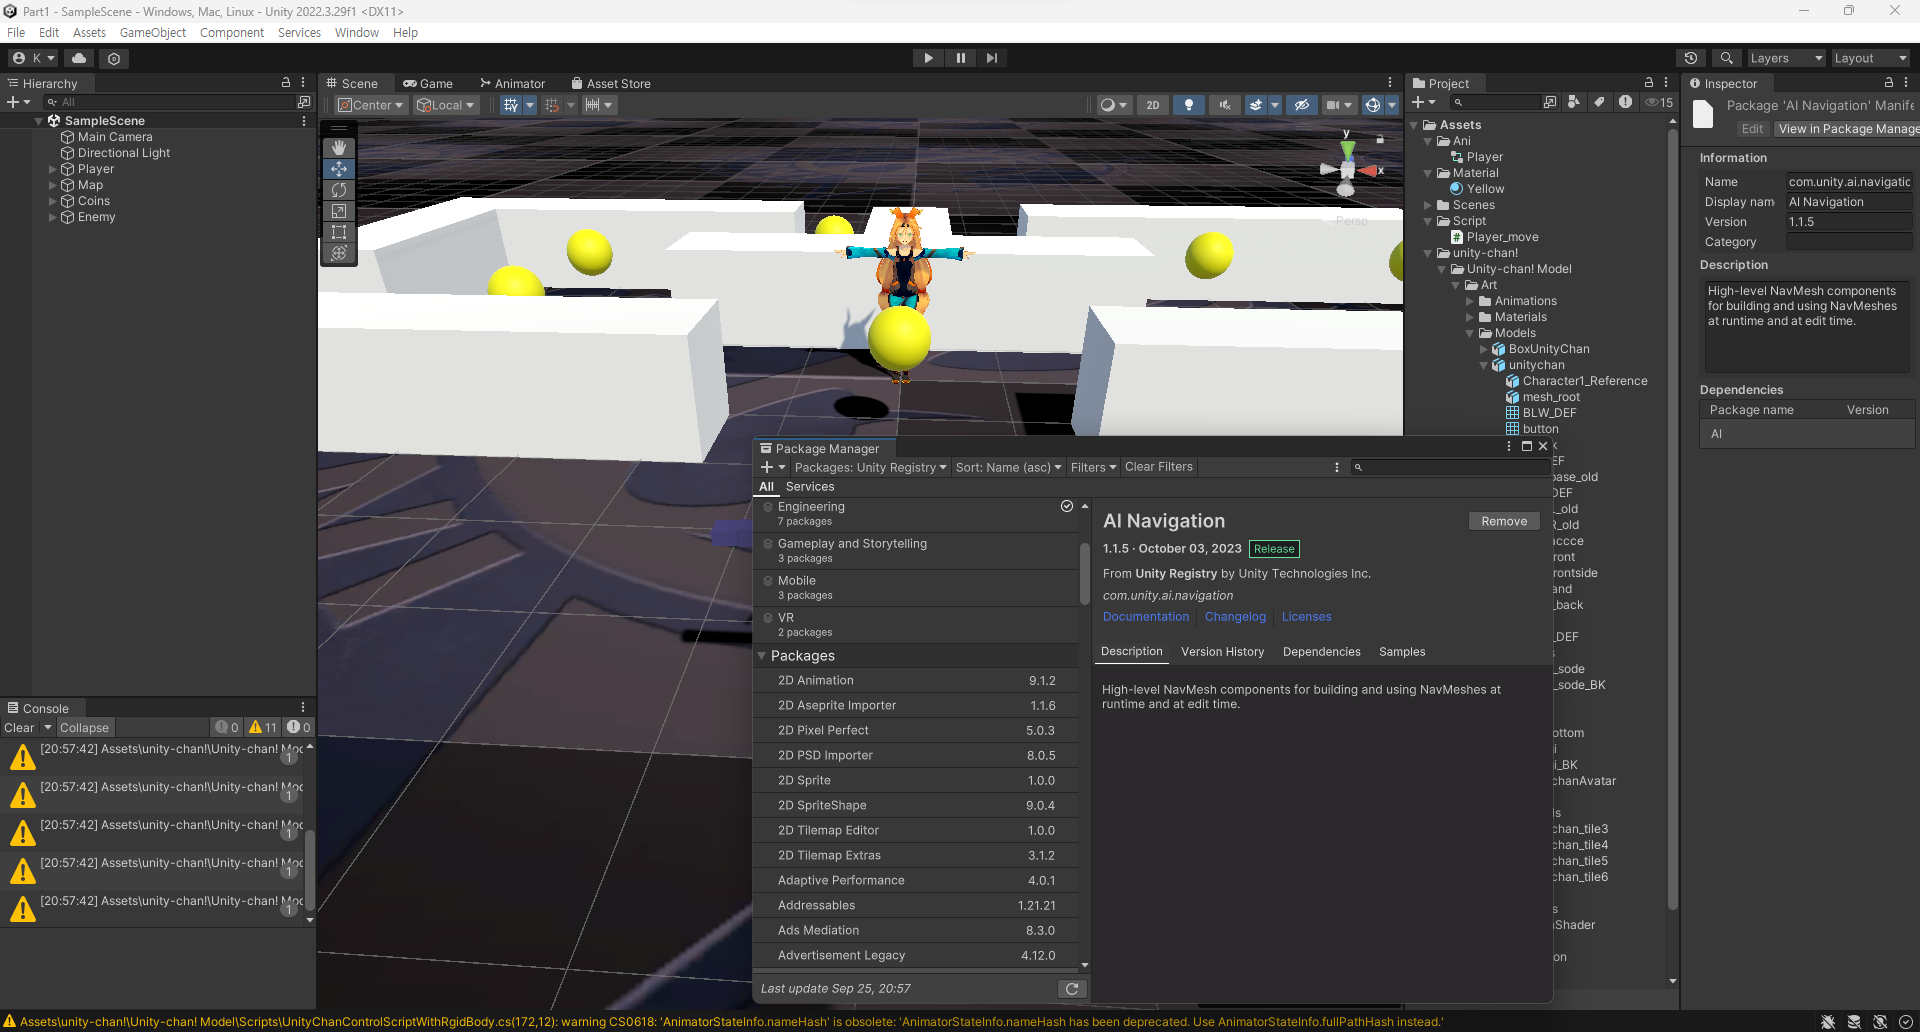1920x1032 pixels.
Task: Select the Rotate tool in Scene overlay
Action: tap(339, 190)
